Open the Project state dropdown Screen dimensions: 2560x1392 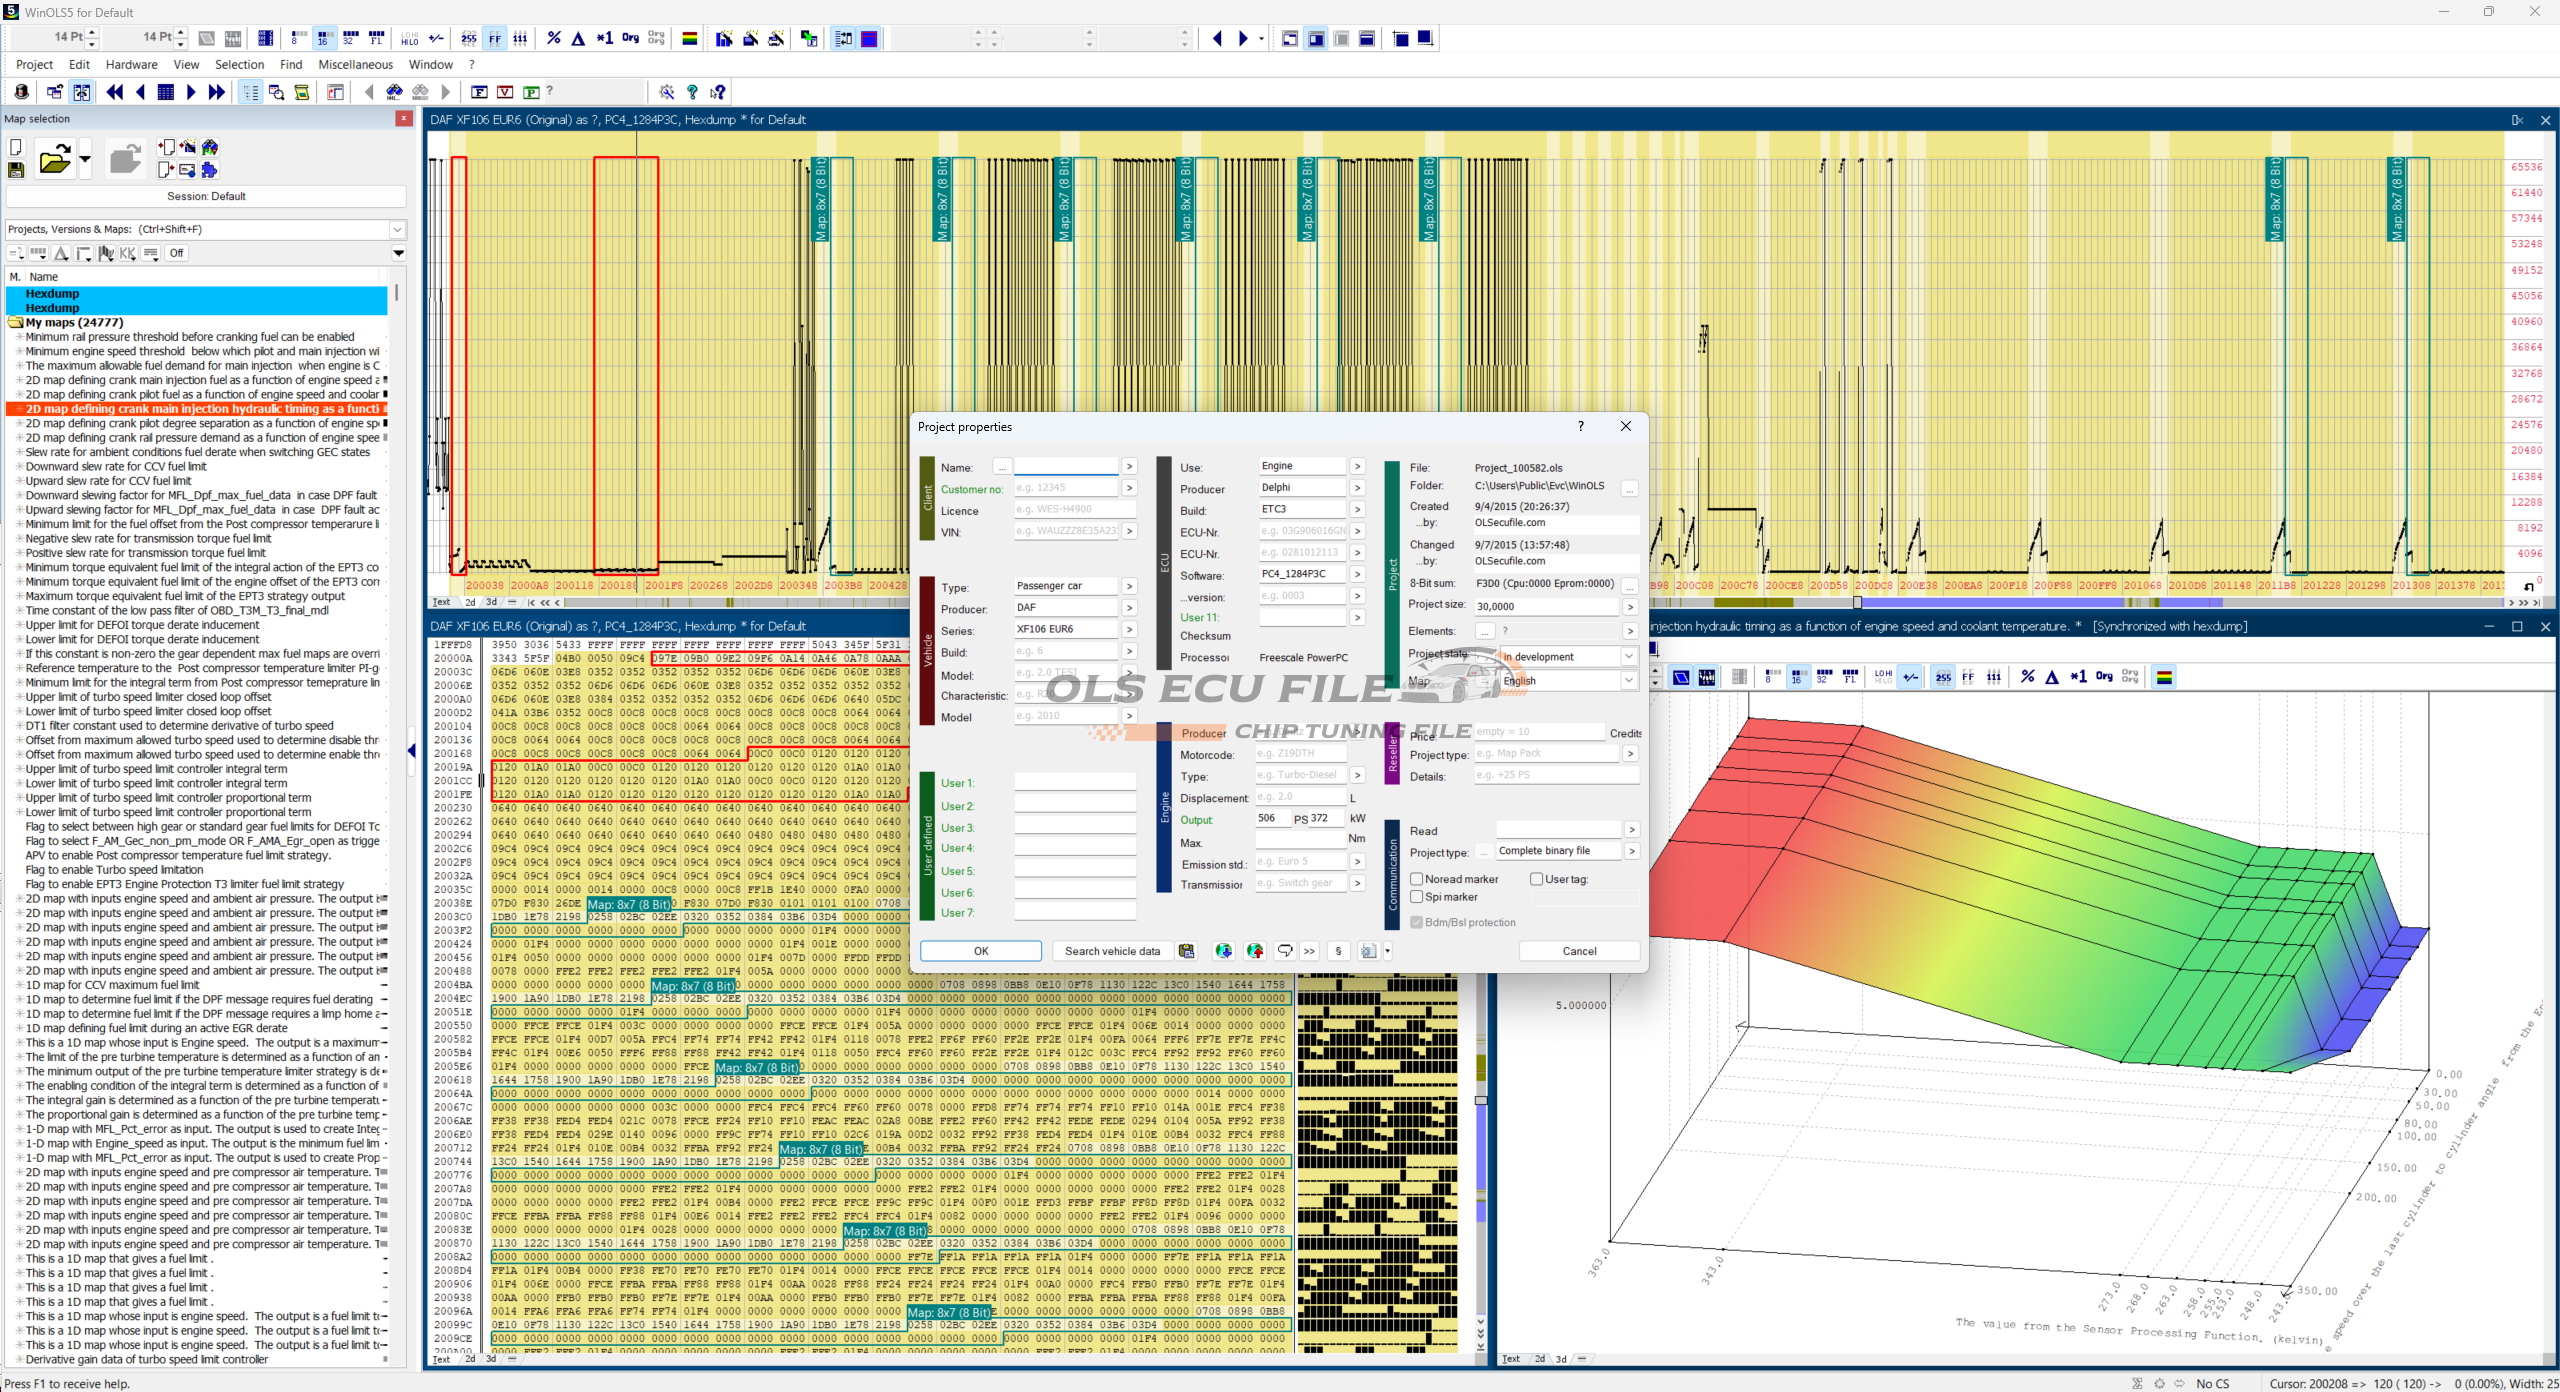click(x=1628, y=657)
